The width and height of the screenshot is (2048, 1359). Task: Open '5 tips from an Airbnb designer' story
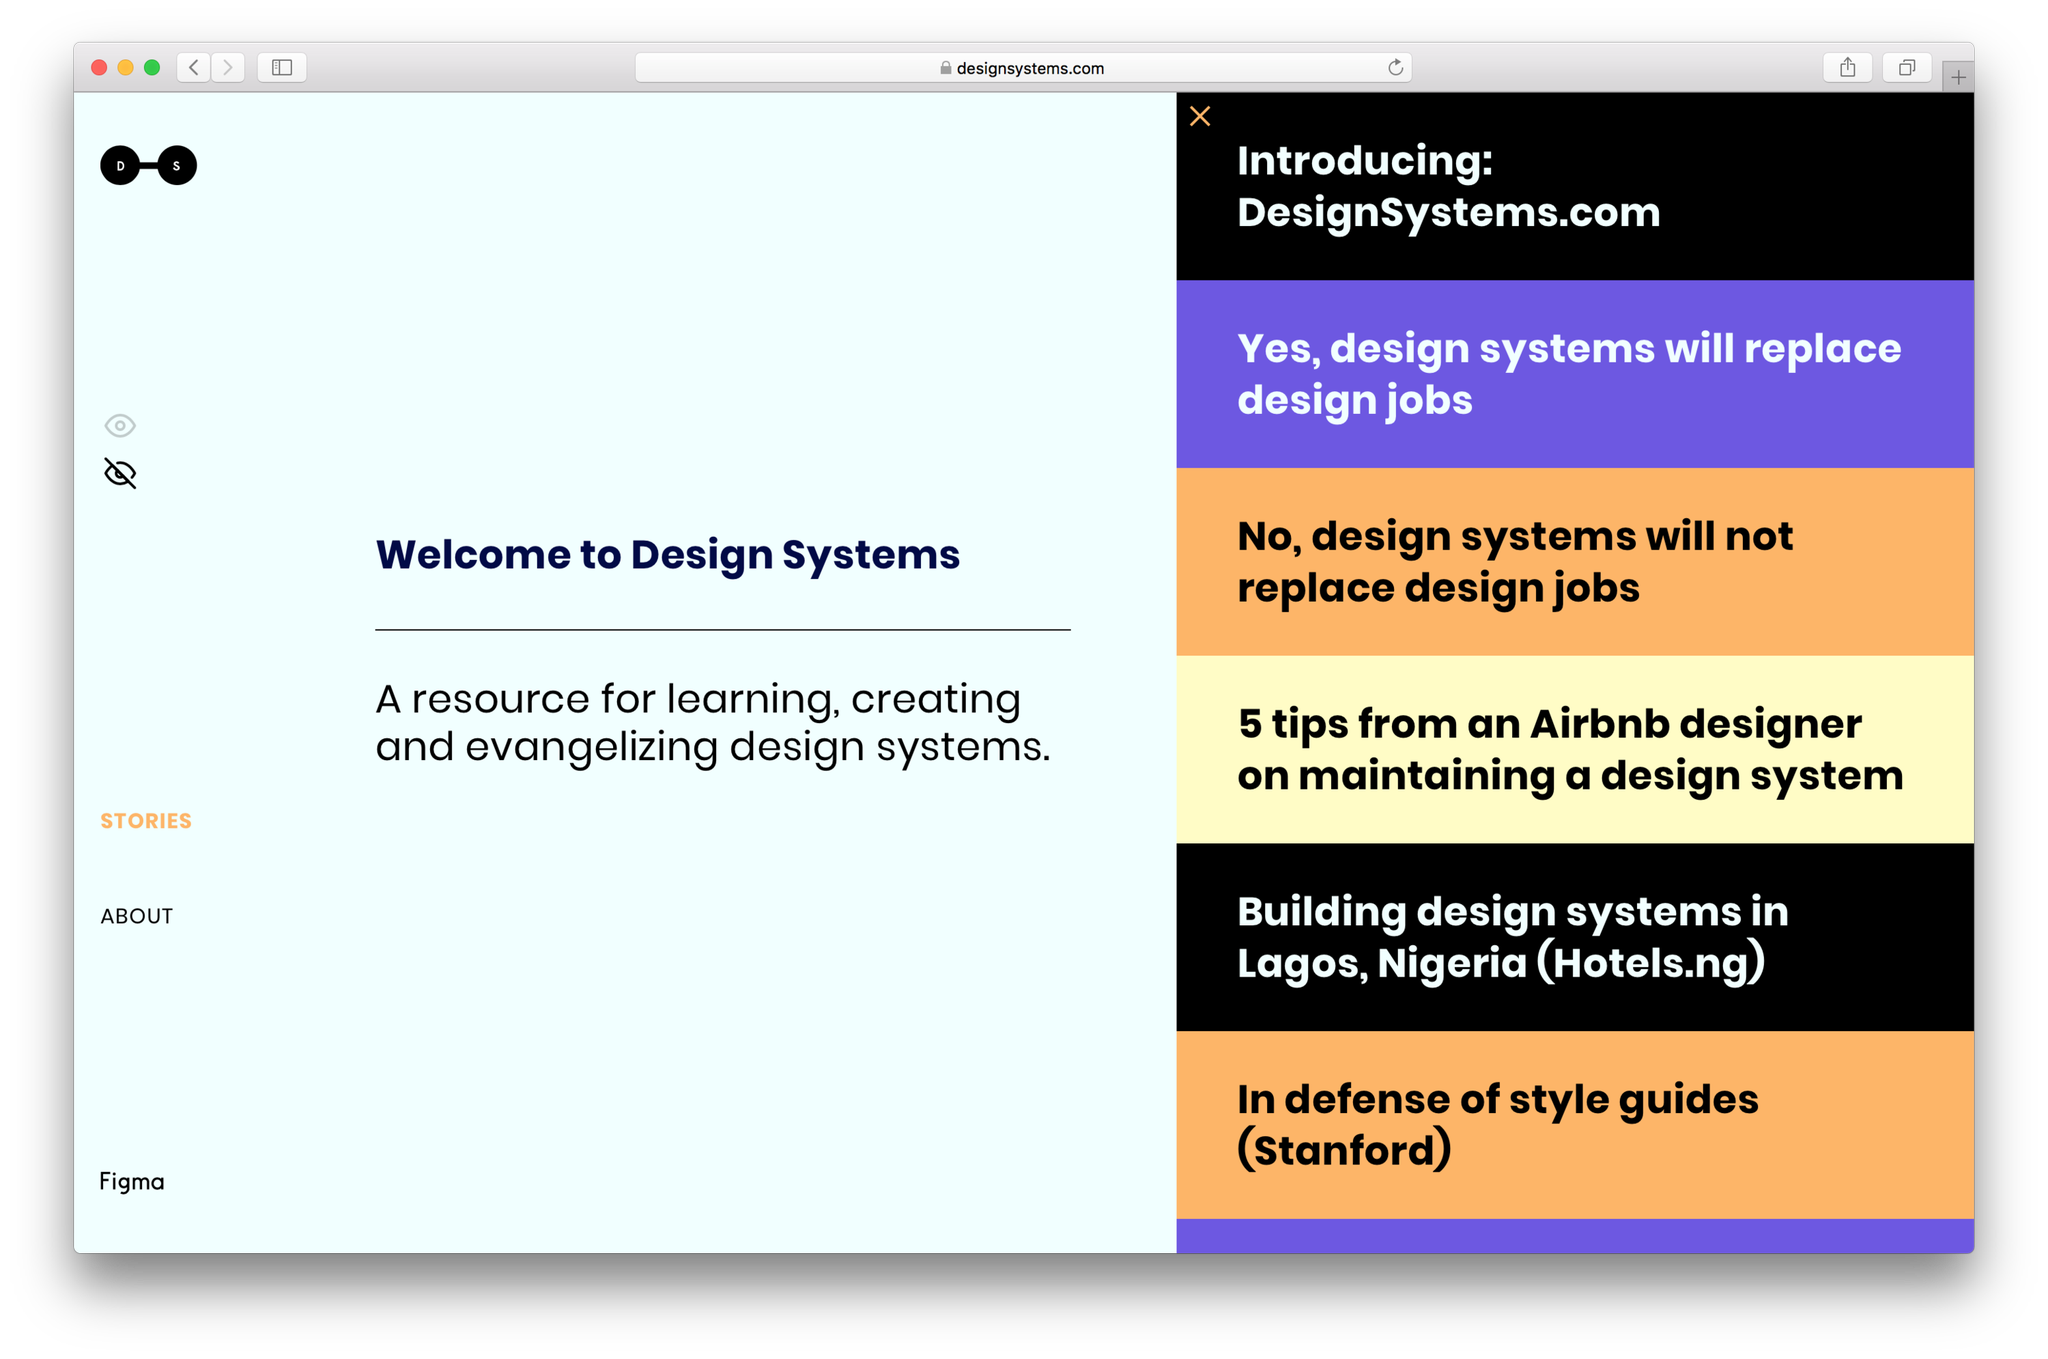[1570, 749]
